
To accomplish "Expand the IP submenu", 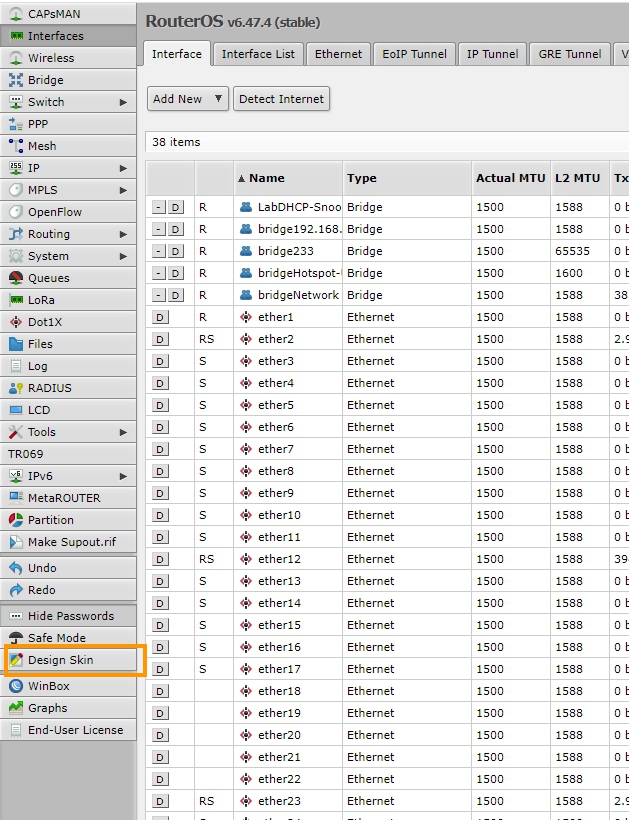I will pyautogui.click(x=123, y=168).
